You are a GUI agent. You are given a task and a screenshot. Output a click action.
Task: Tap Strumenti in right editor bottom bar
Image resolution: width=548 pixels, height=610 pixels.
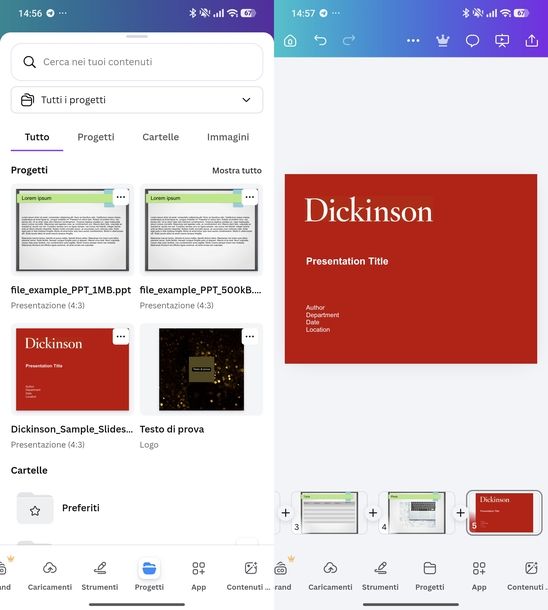(x=380, y=576)
